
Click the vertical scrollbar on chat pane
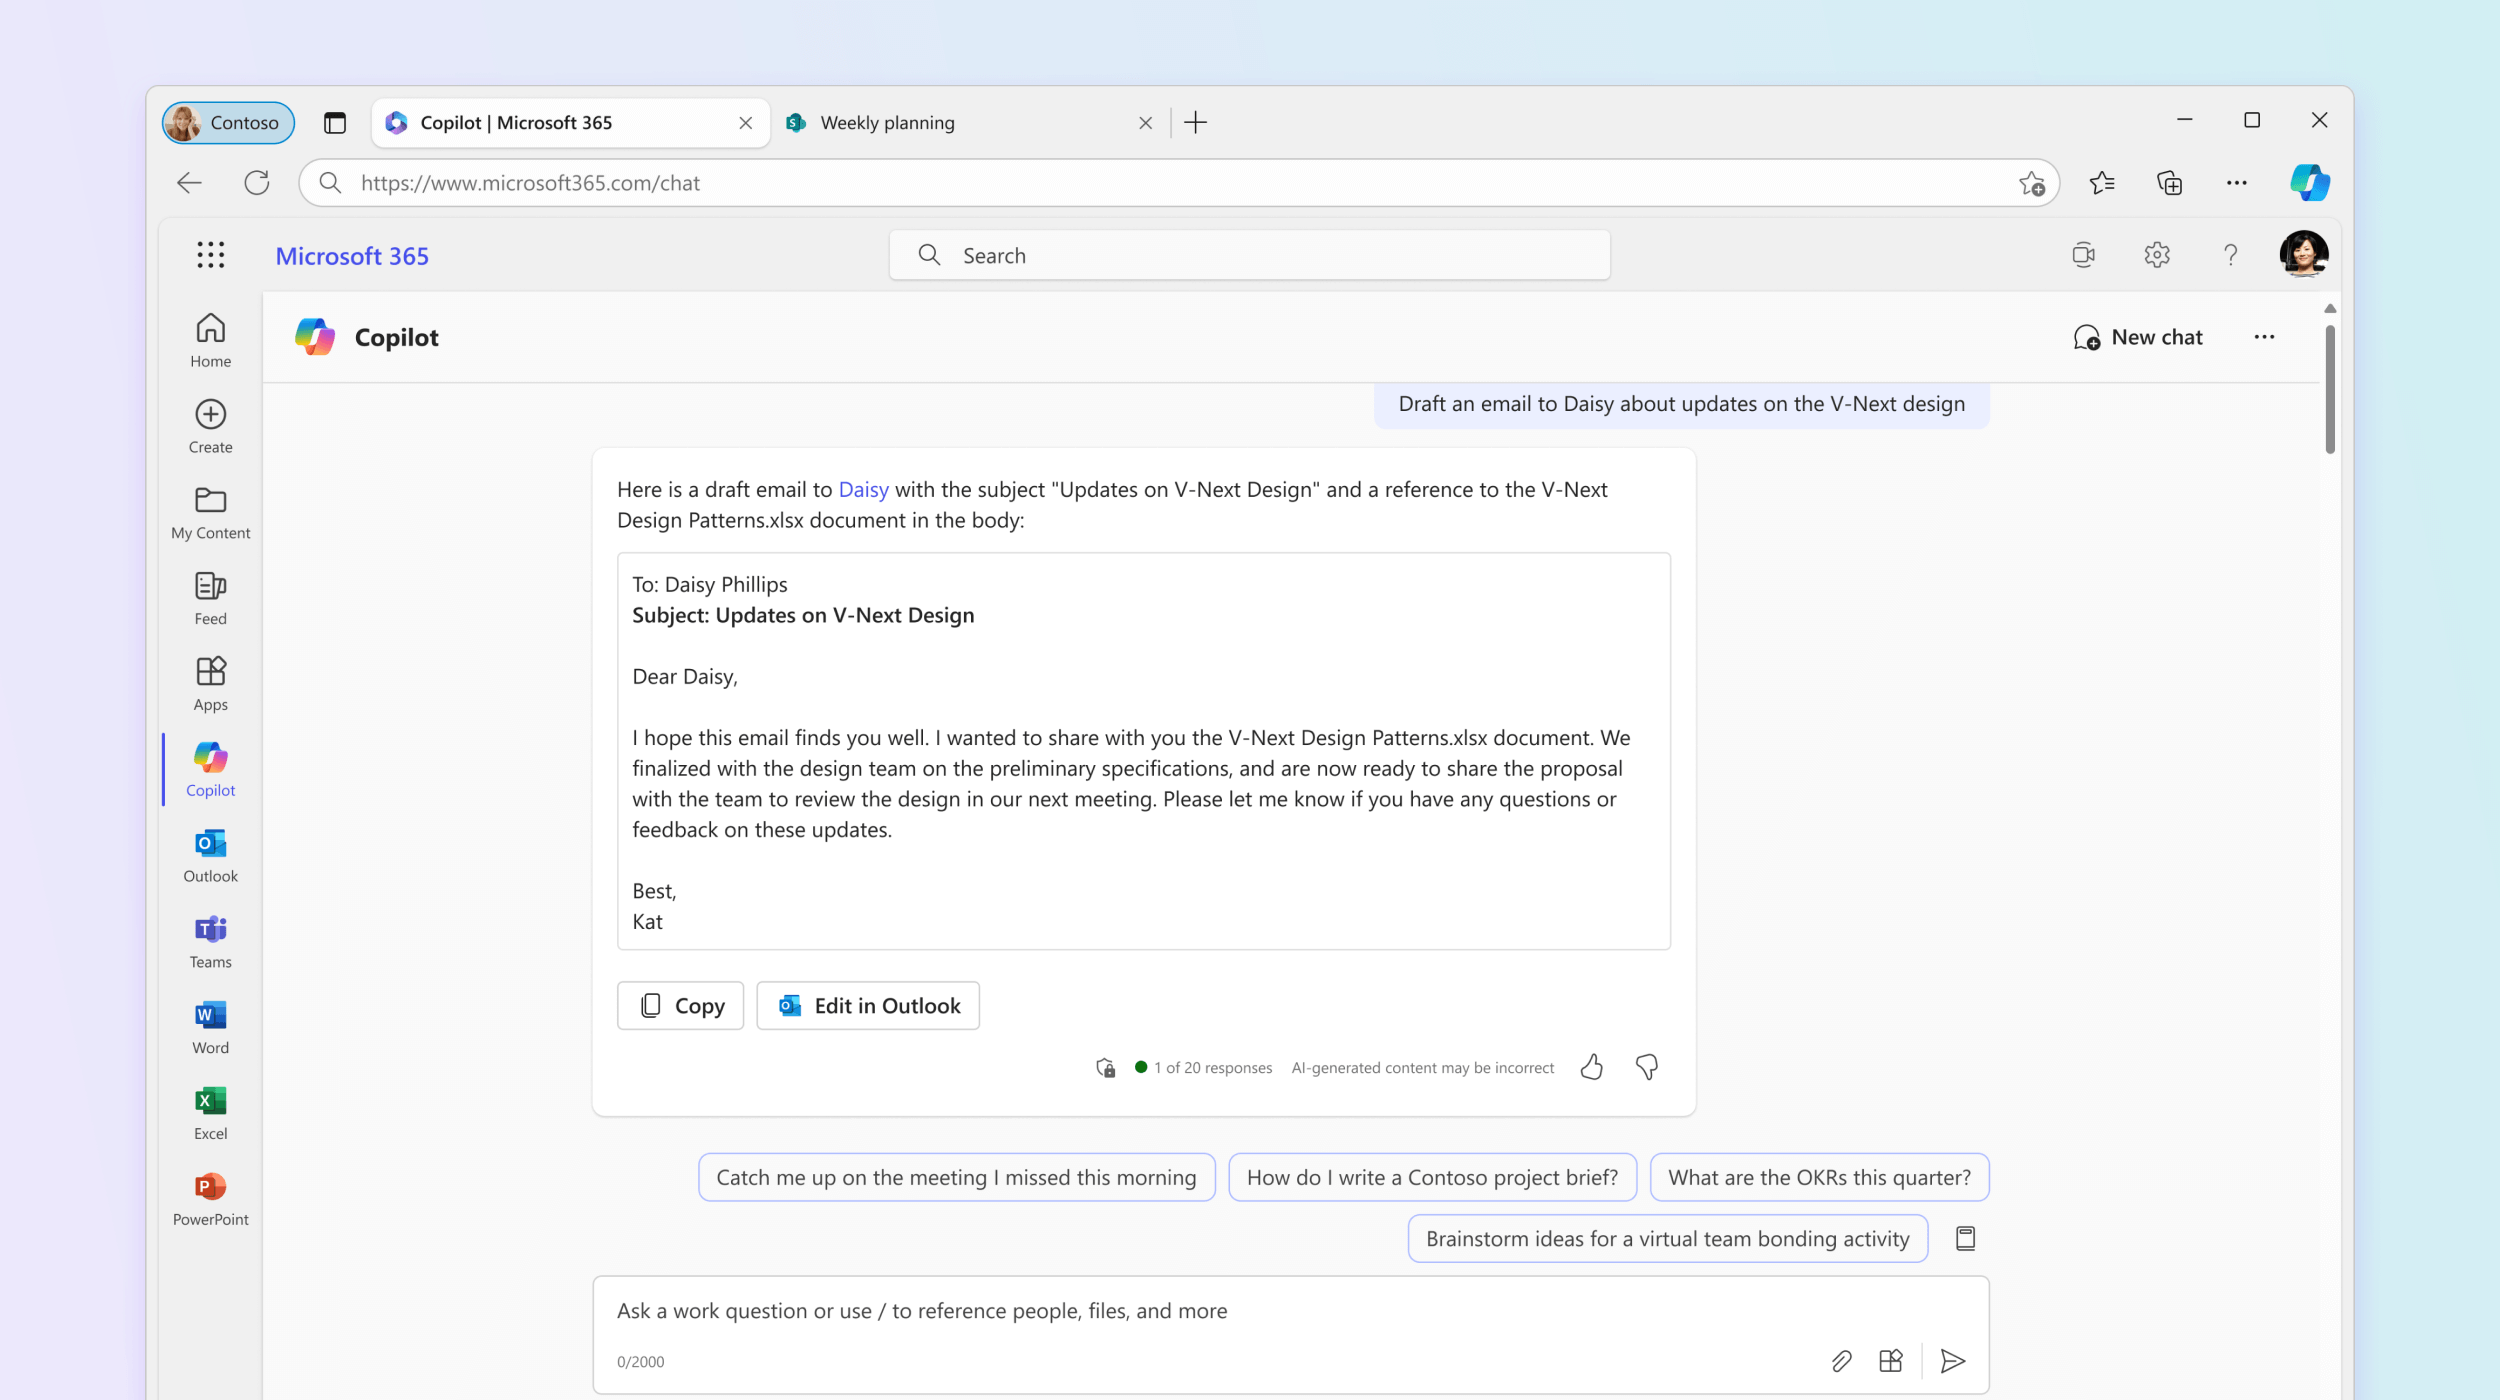click(2329, 390)
